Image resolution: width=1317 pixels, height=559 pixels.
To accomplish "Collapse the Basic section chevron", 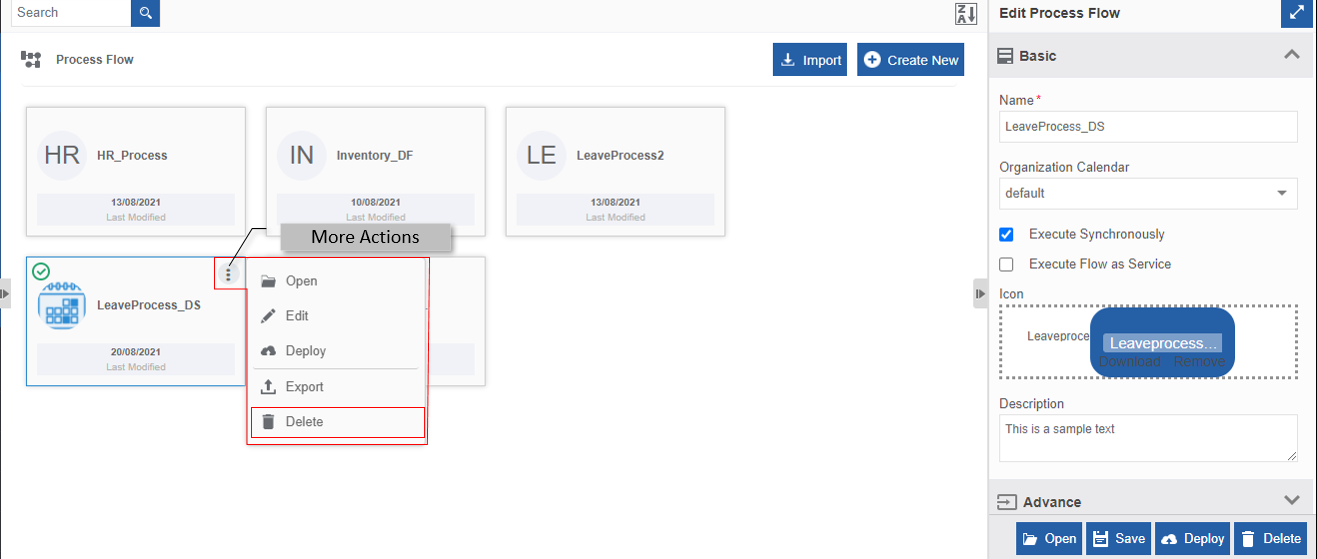I will [1291, 55].
